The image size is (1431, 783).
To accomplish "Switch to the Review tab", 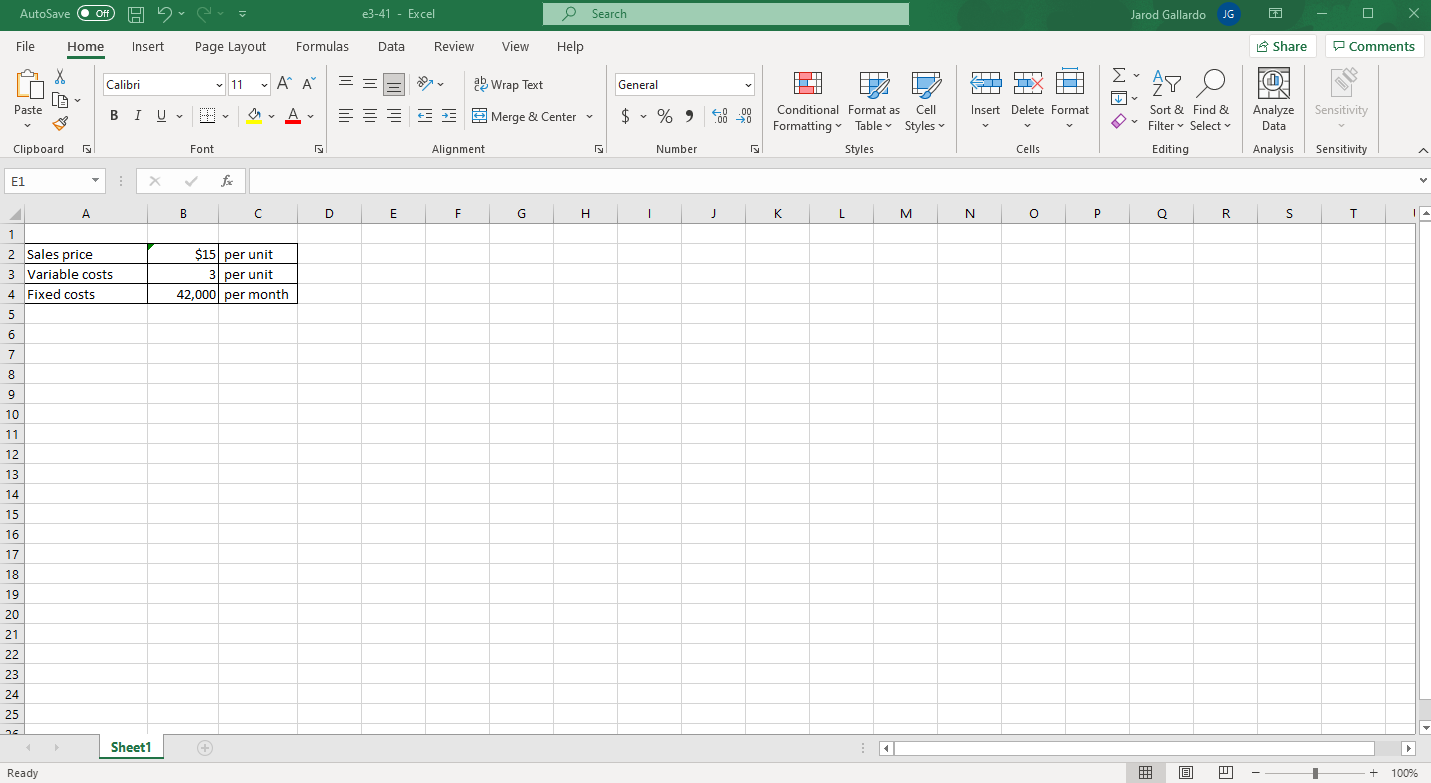I will [454, 46].
